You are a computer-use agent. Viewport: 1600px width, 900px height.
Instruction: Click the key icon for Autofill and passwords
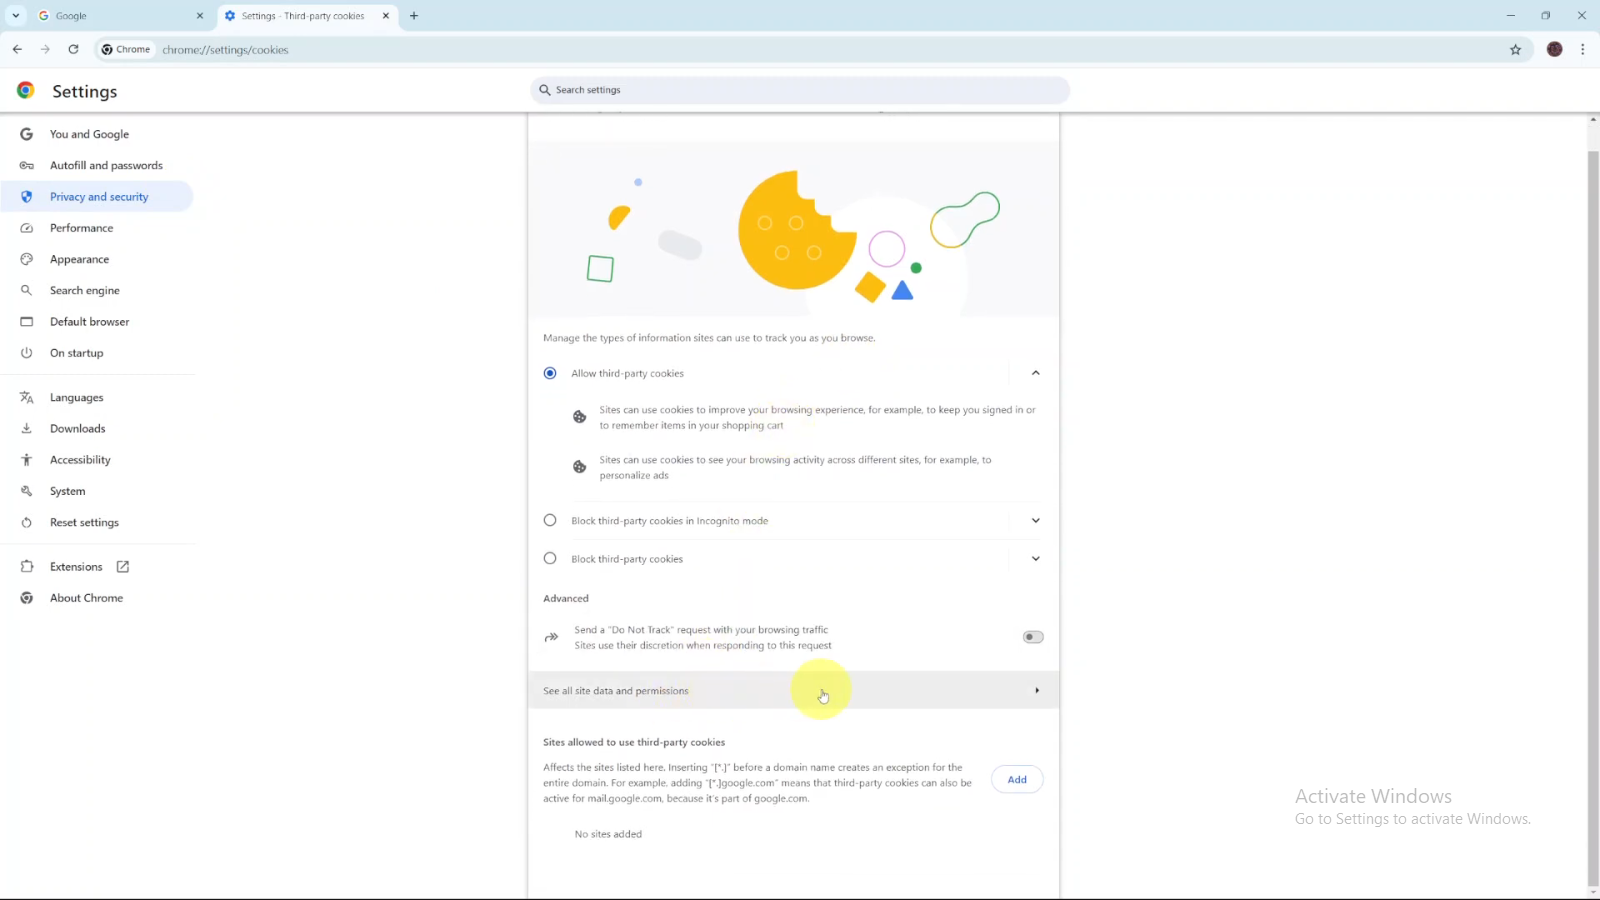[x=27, y=165]
